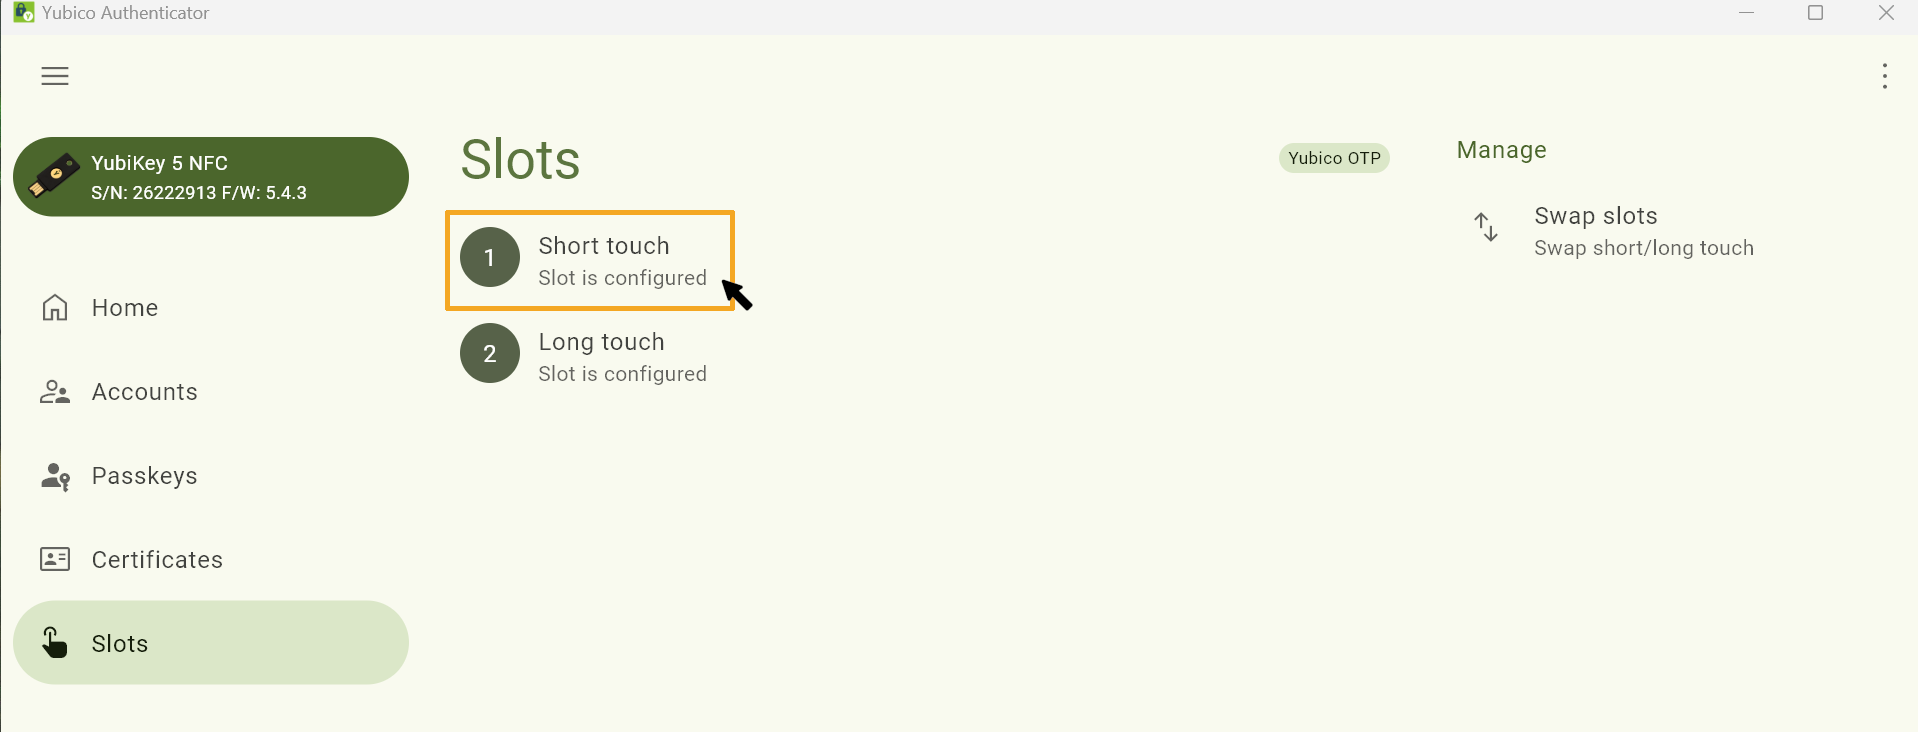Select the YubiKey 5 NFC device card
The image size is (1918, 732).
tap(210, 176)
